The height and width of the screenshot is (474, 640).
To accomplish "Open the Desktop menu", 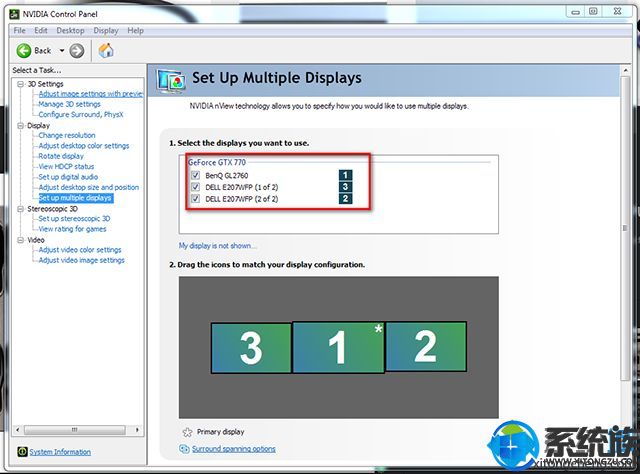I will [70, 31].
